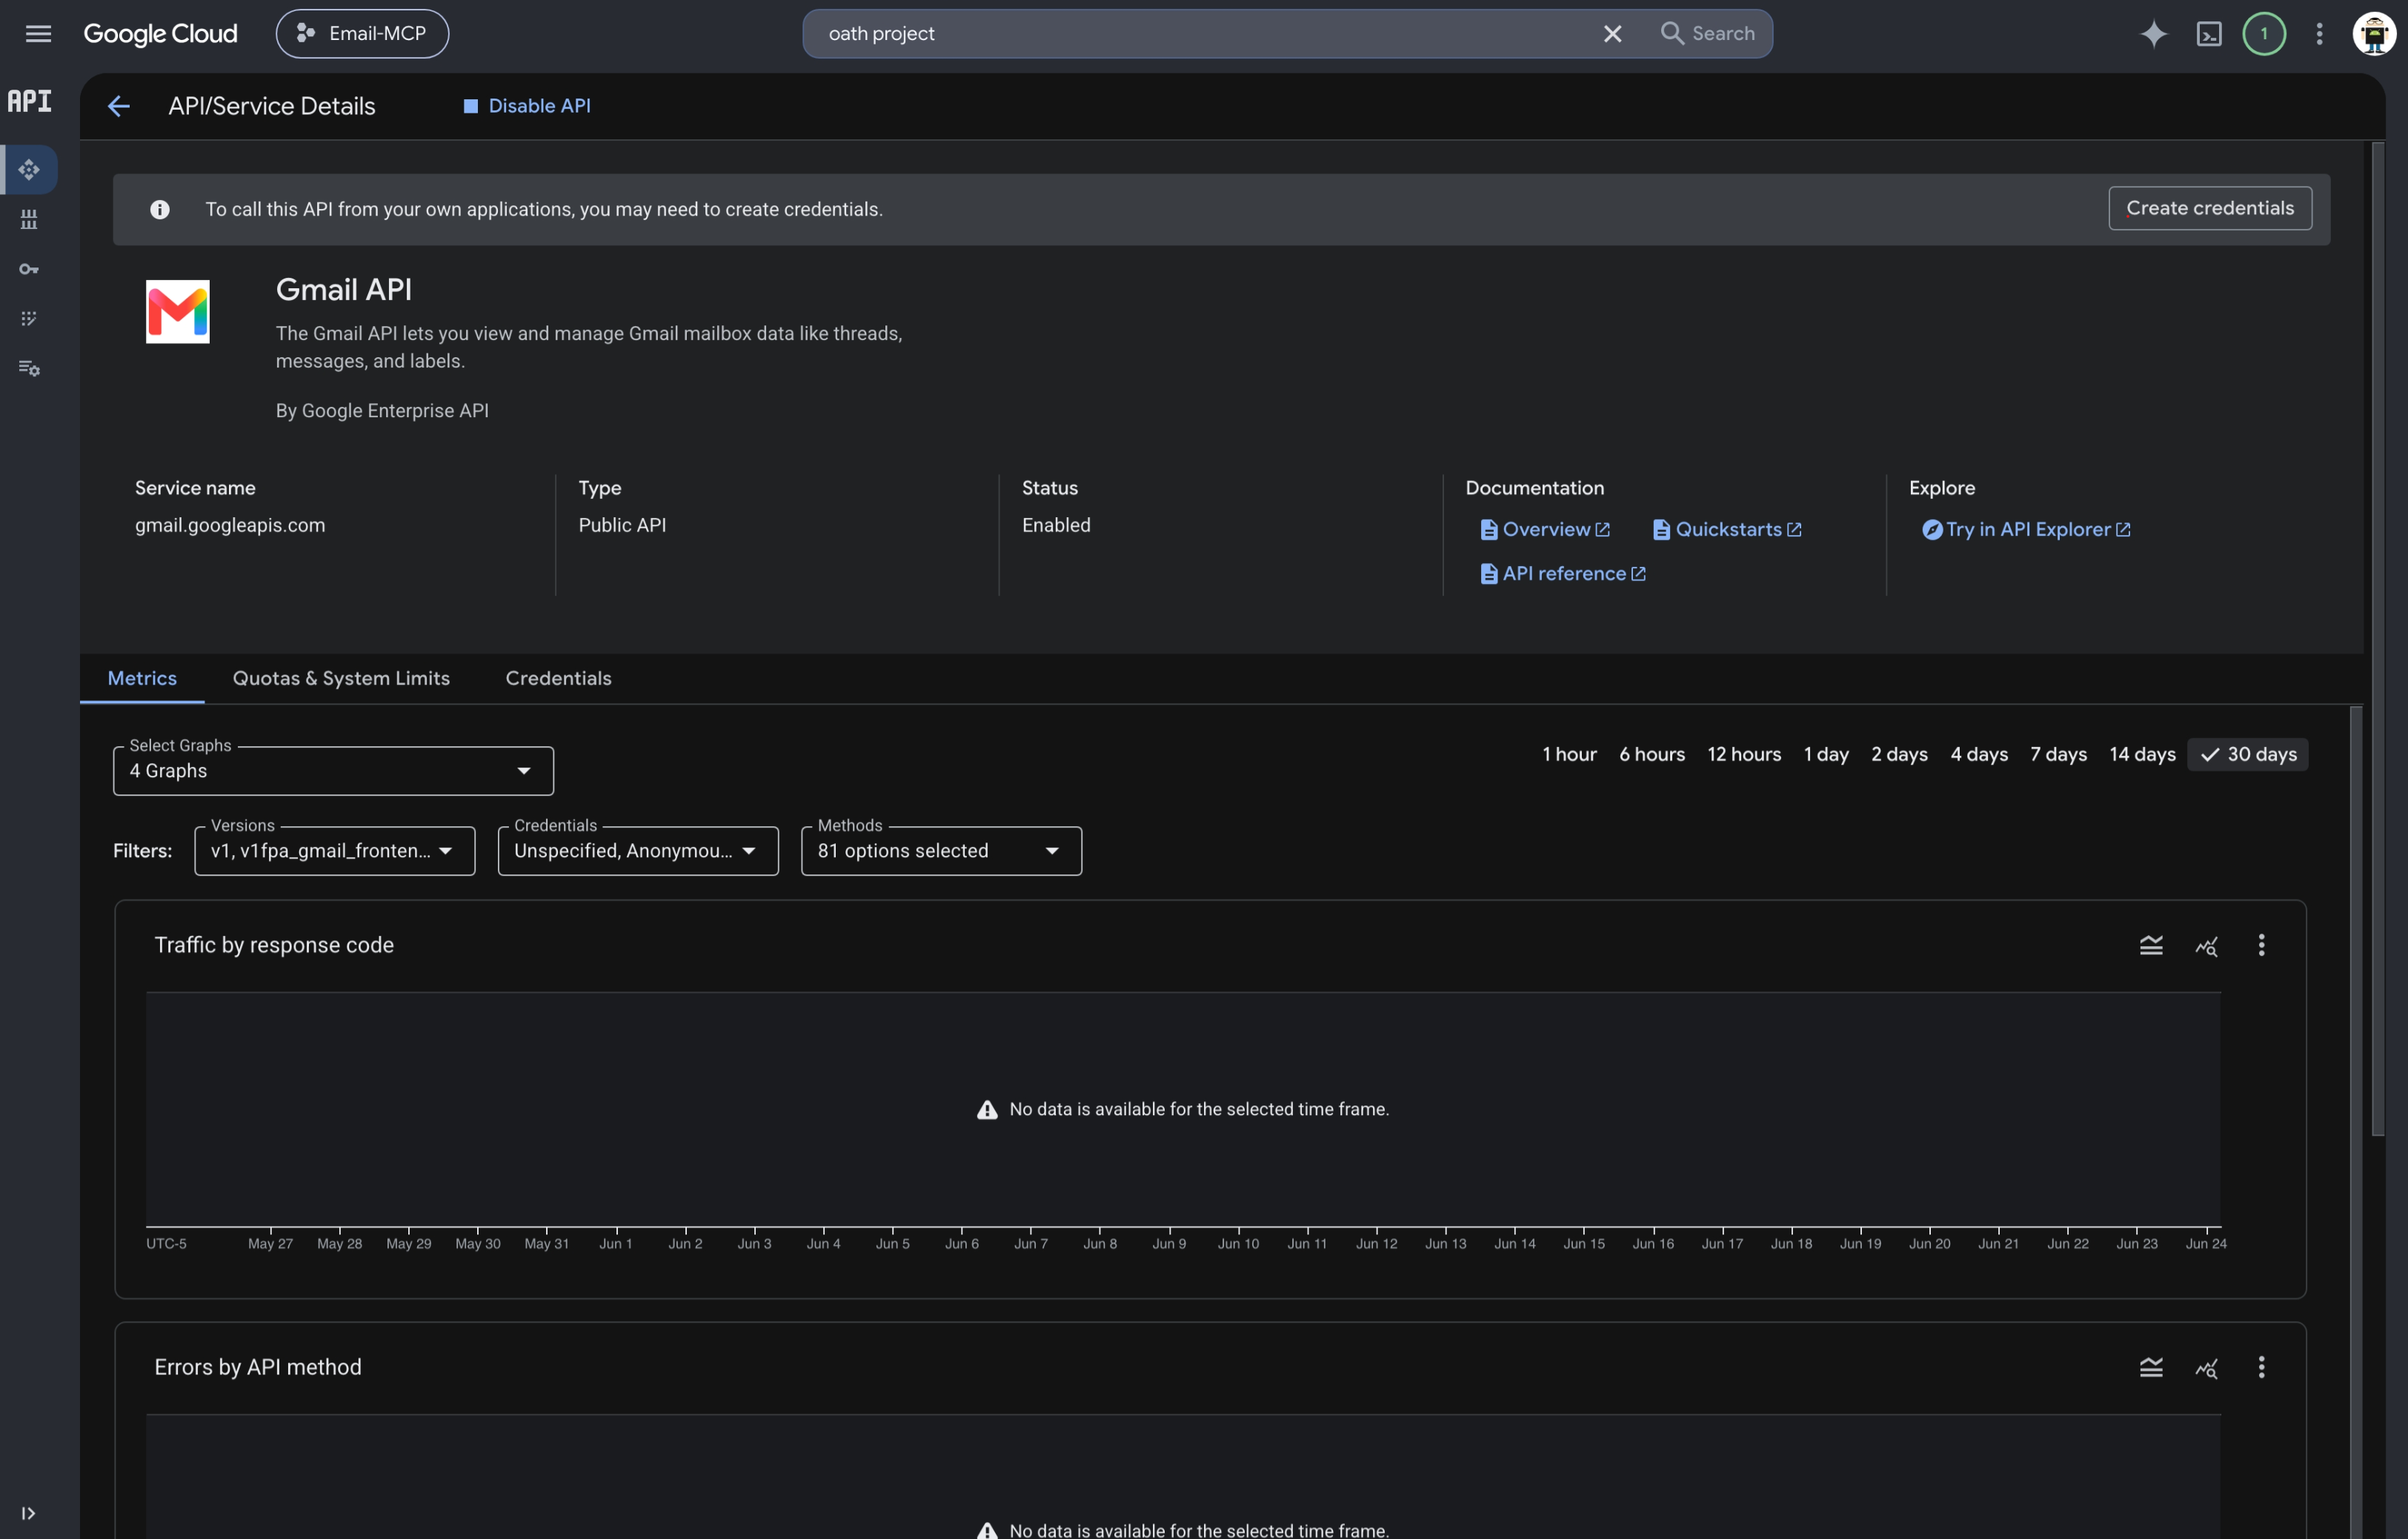Viewport: 2408px width, 1539px height.
Task: Click Create credentials button
Action: tap(2210, 208)
